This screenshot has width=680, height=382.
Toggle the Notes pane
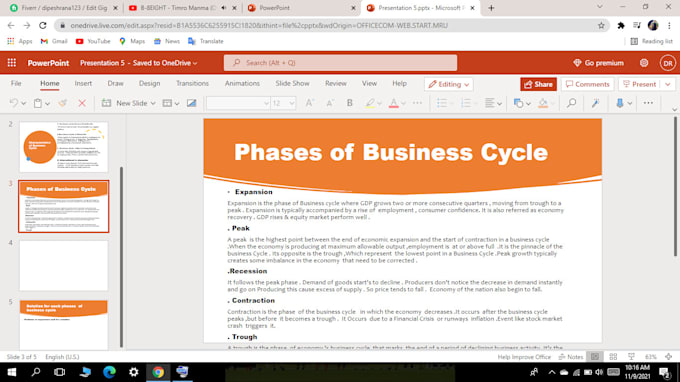pyautogui.click(x=571, y=357)
